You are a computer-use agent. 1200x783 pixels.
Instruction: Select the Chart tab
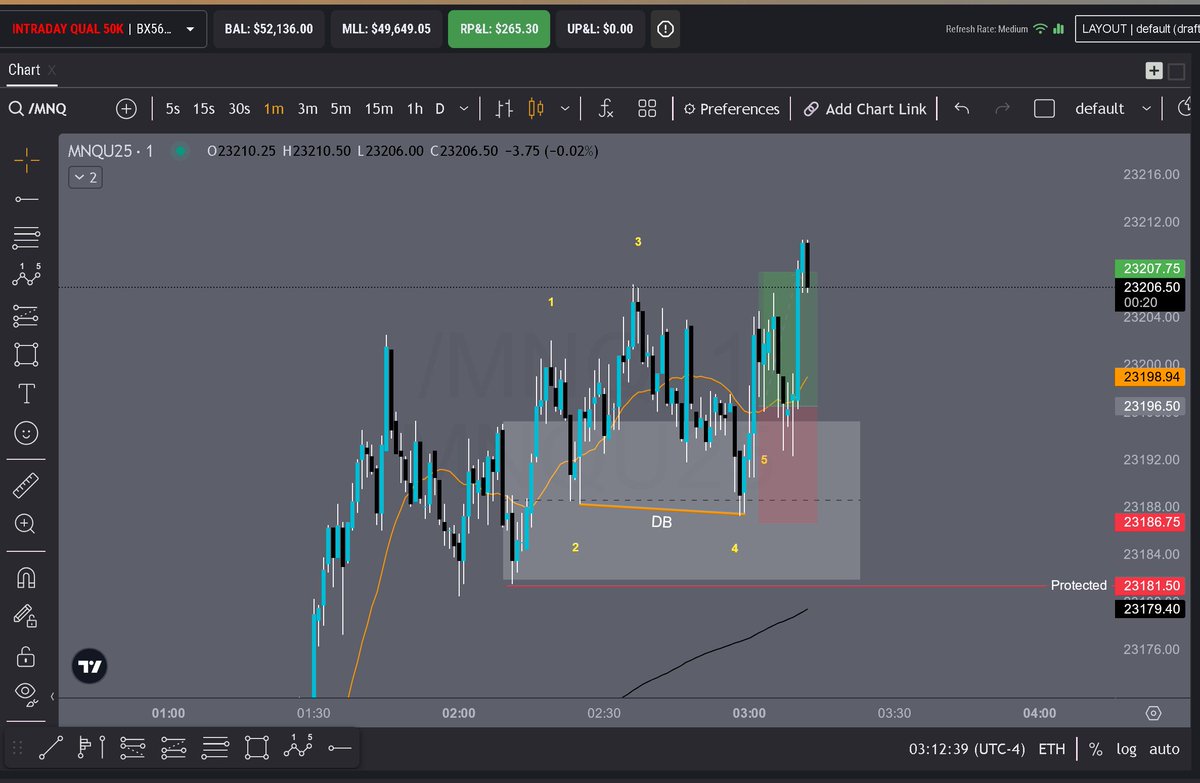coord(24,70)
